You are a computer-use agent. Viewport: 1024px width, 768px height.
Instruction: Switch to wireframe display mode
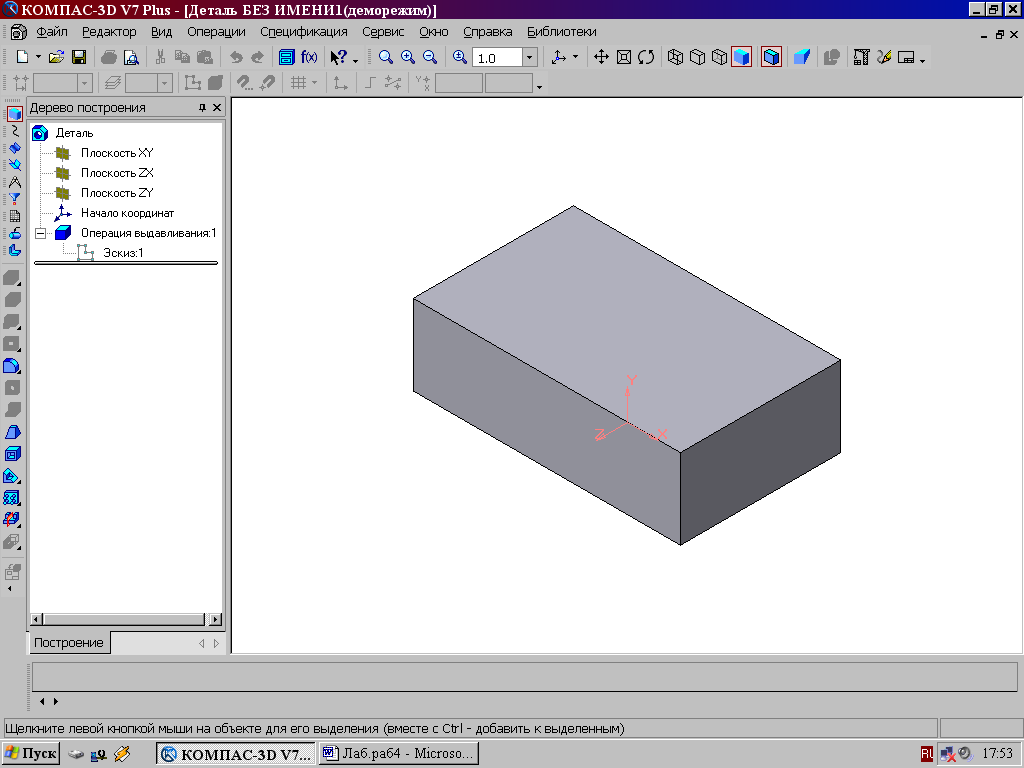coord(675,57)
